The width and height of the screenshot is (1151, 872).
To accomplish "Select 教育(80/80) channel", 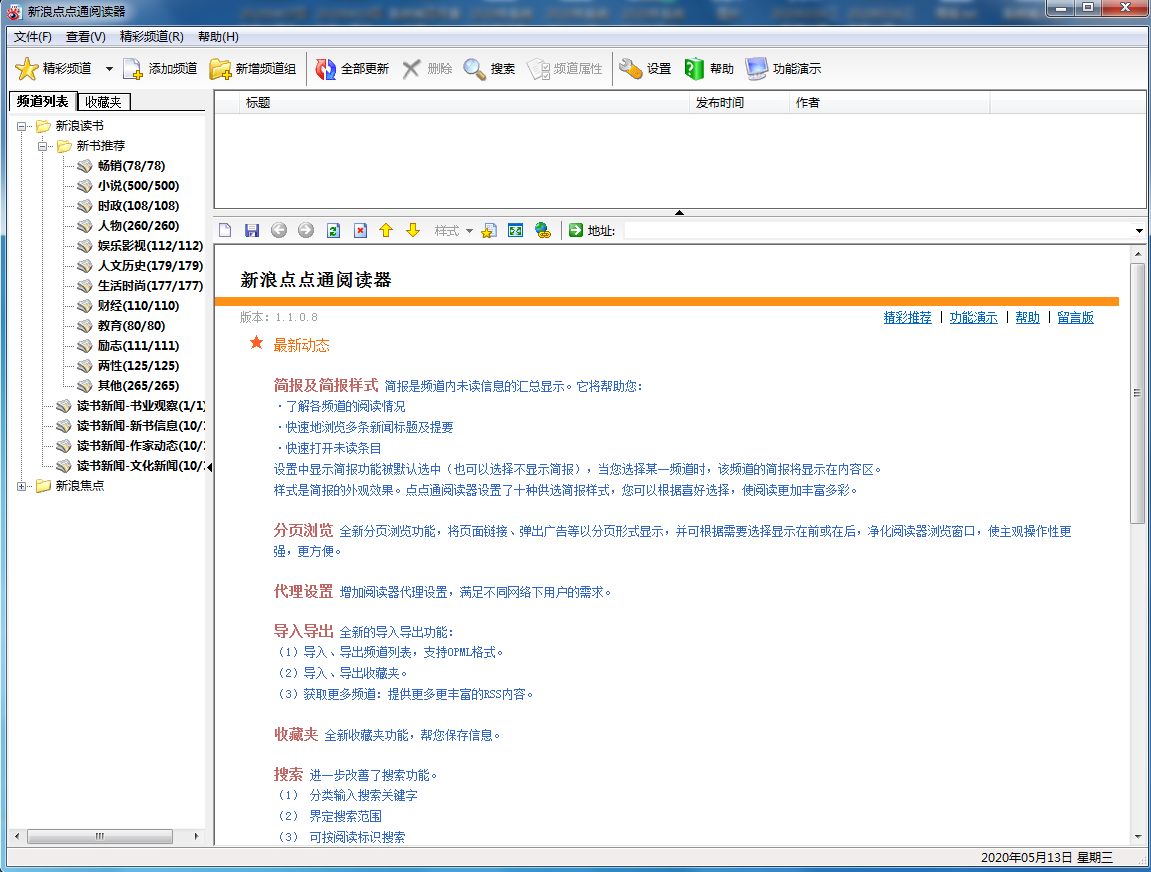I will click(131, 325).
